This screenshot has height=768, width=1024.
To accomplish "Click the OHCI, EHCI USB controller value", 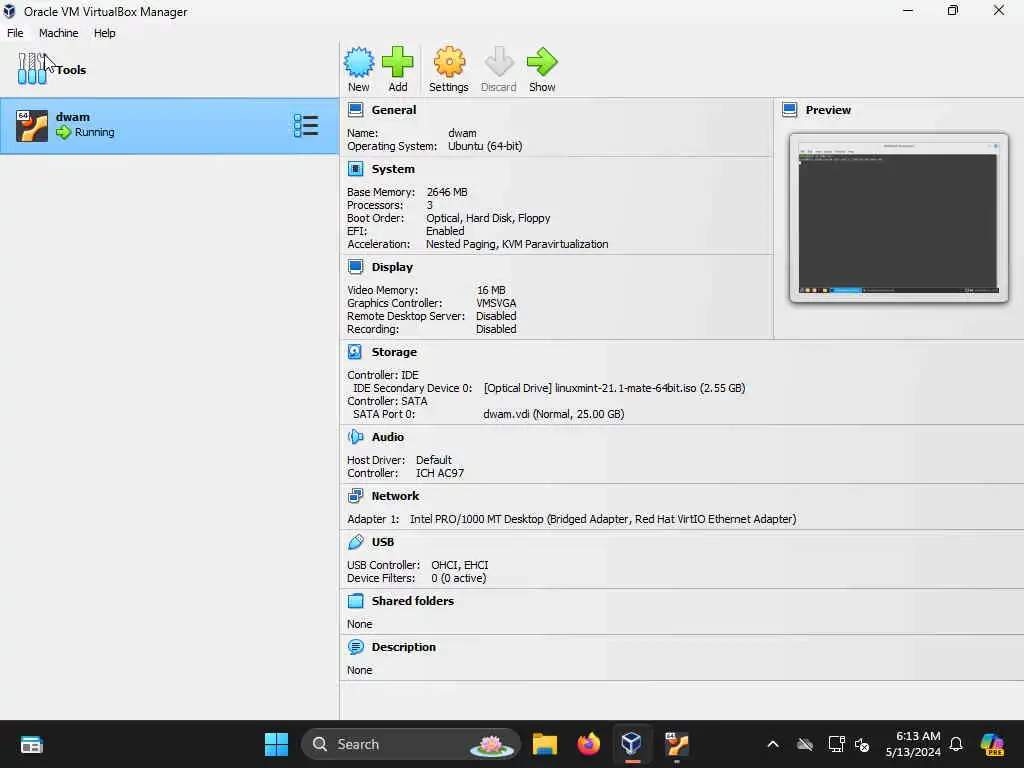I will point(460,565).
